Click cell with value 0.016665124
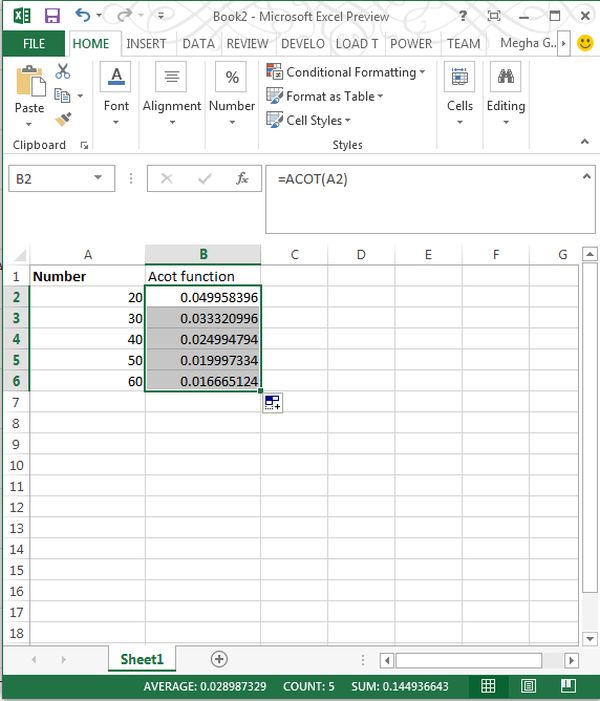 203,381
